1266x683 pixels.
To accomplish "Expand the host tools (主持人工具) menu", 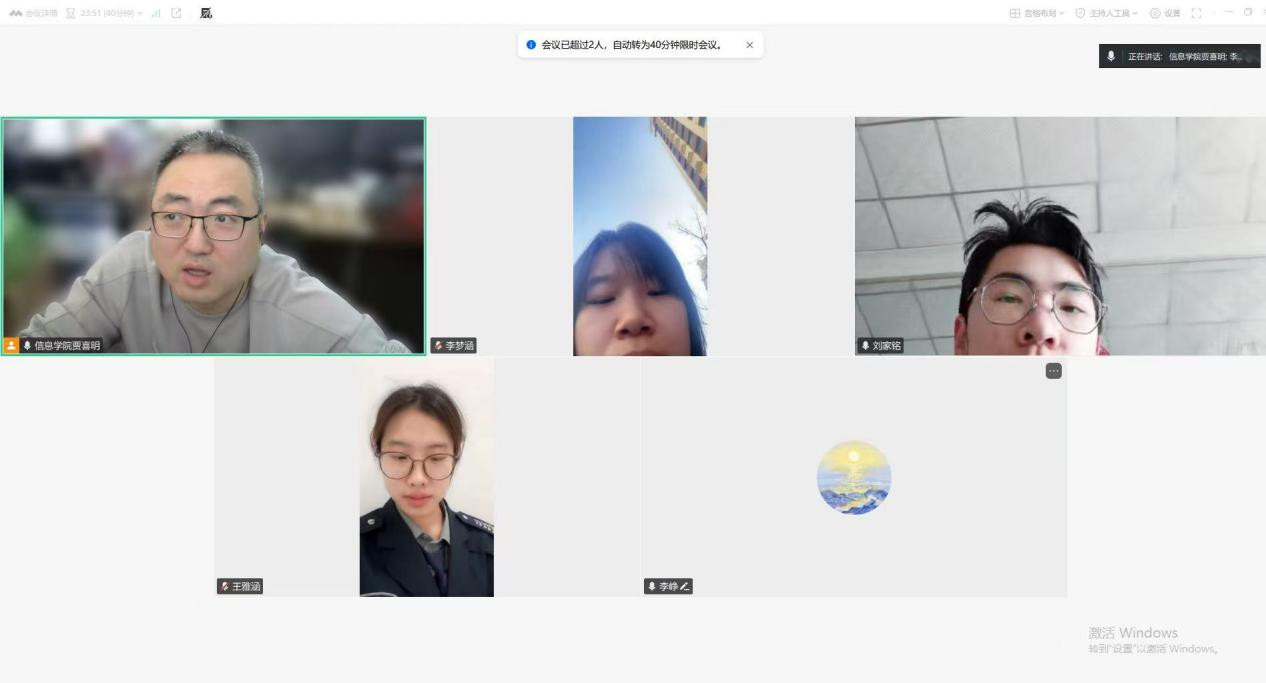I will click(x=1106, y=13).
